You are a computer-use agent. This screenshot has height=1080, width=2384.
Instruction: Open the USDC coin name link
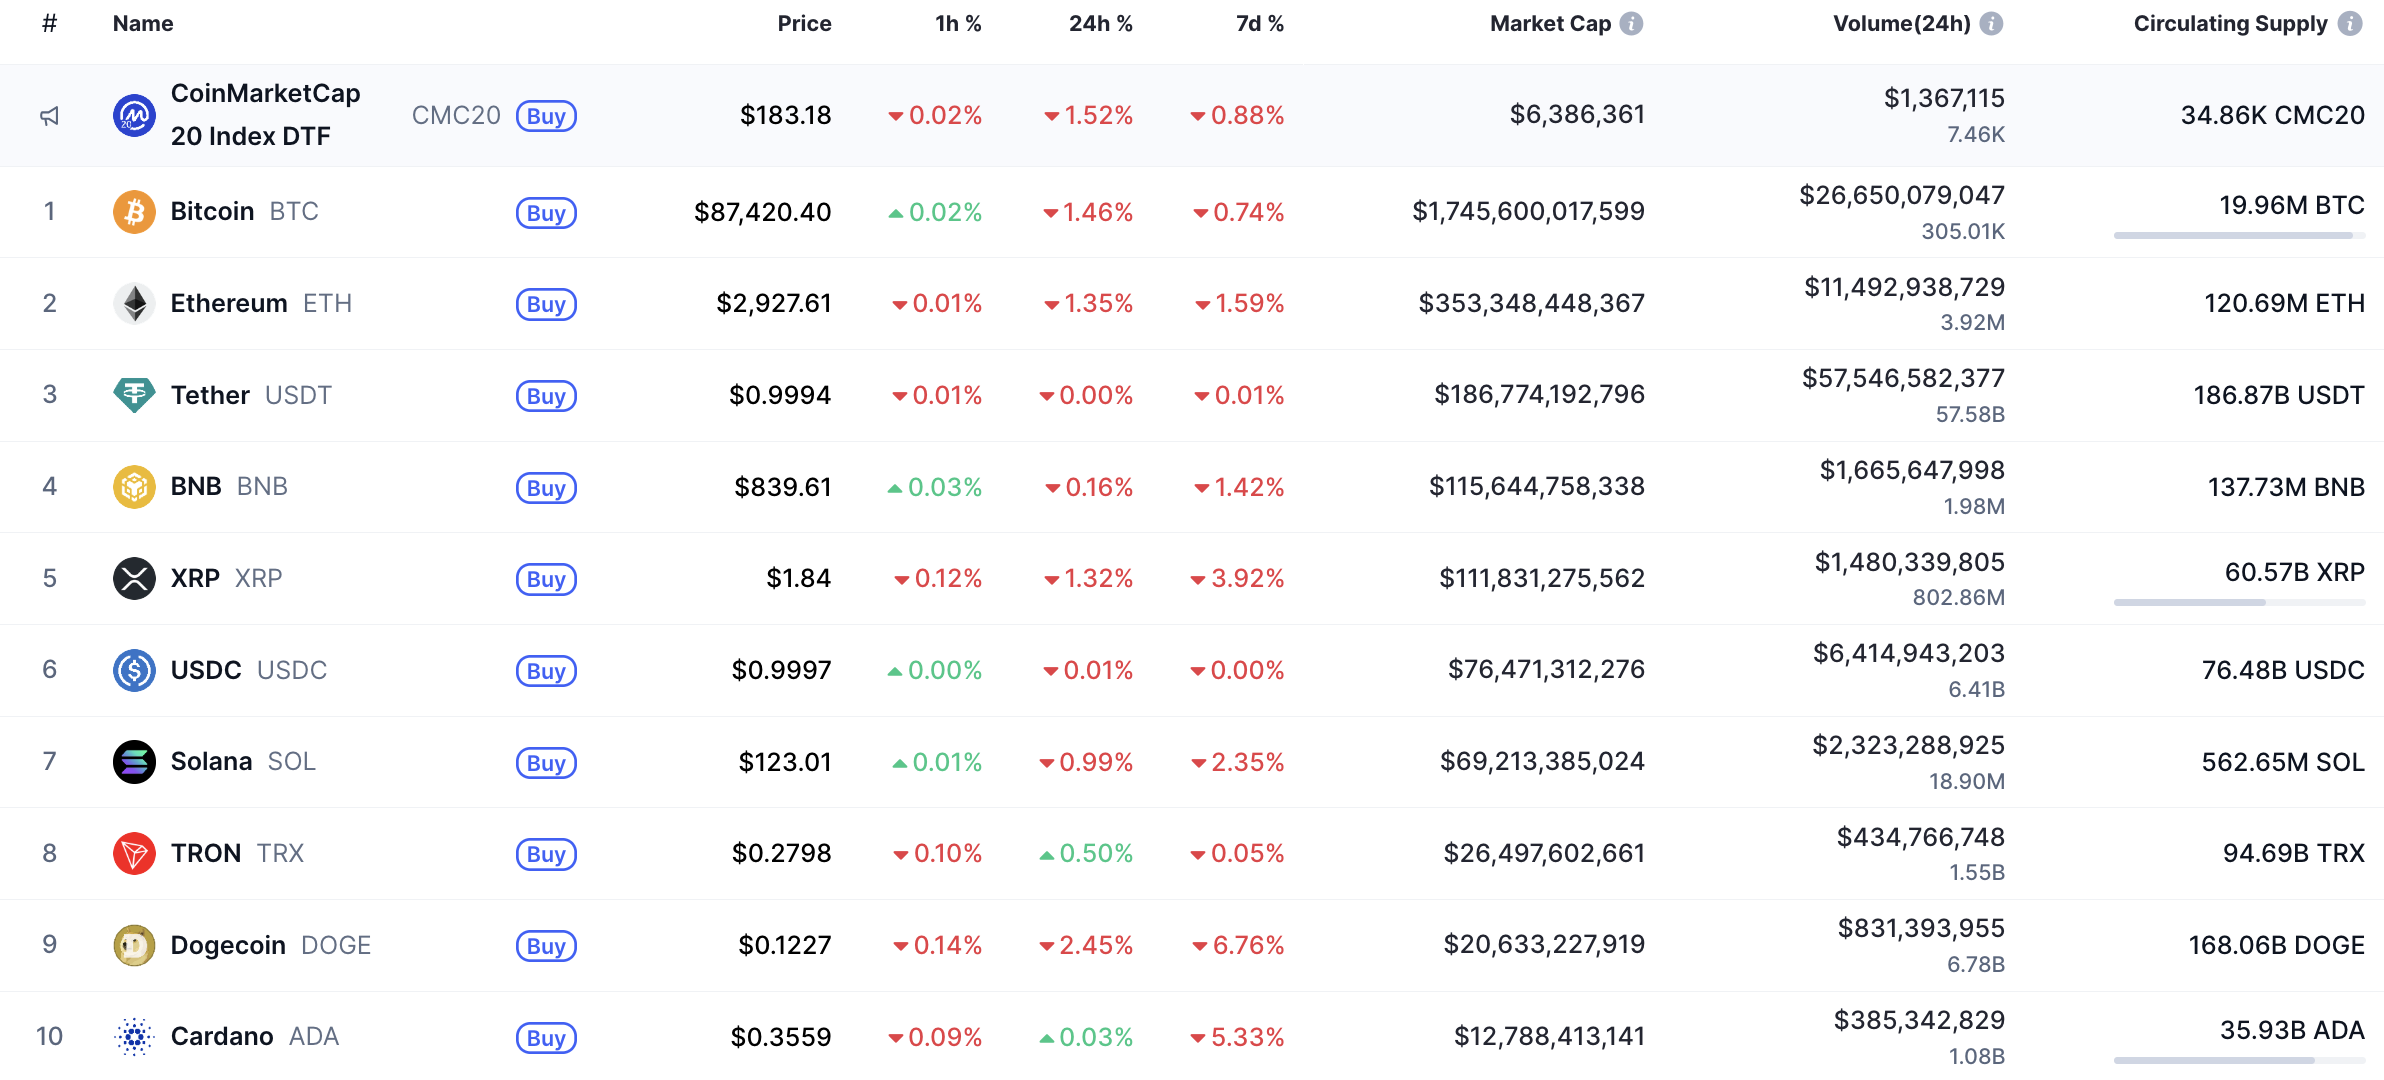[x=206, y=670]
